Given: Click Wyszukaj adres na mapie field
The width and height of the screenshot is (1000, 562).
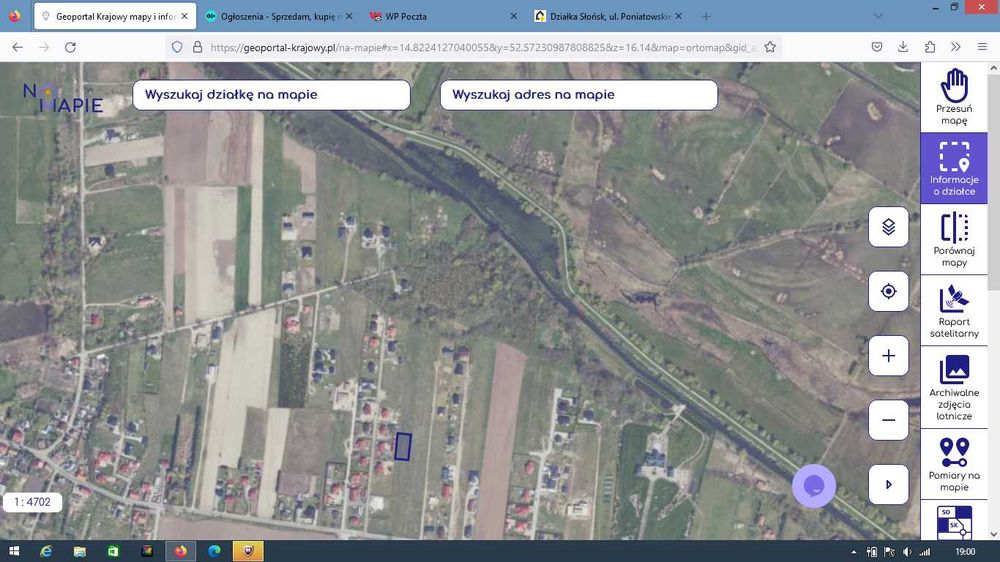Looking at the screenshot, I should coord(578,94).
